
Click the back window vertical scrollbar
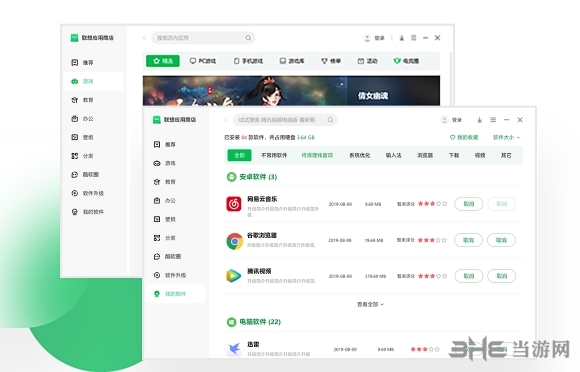pyautogui.click(x=450, y=78)
